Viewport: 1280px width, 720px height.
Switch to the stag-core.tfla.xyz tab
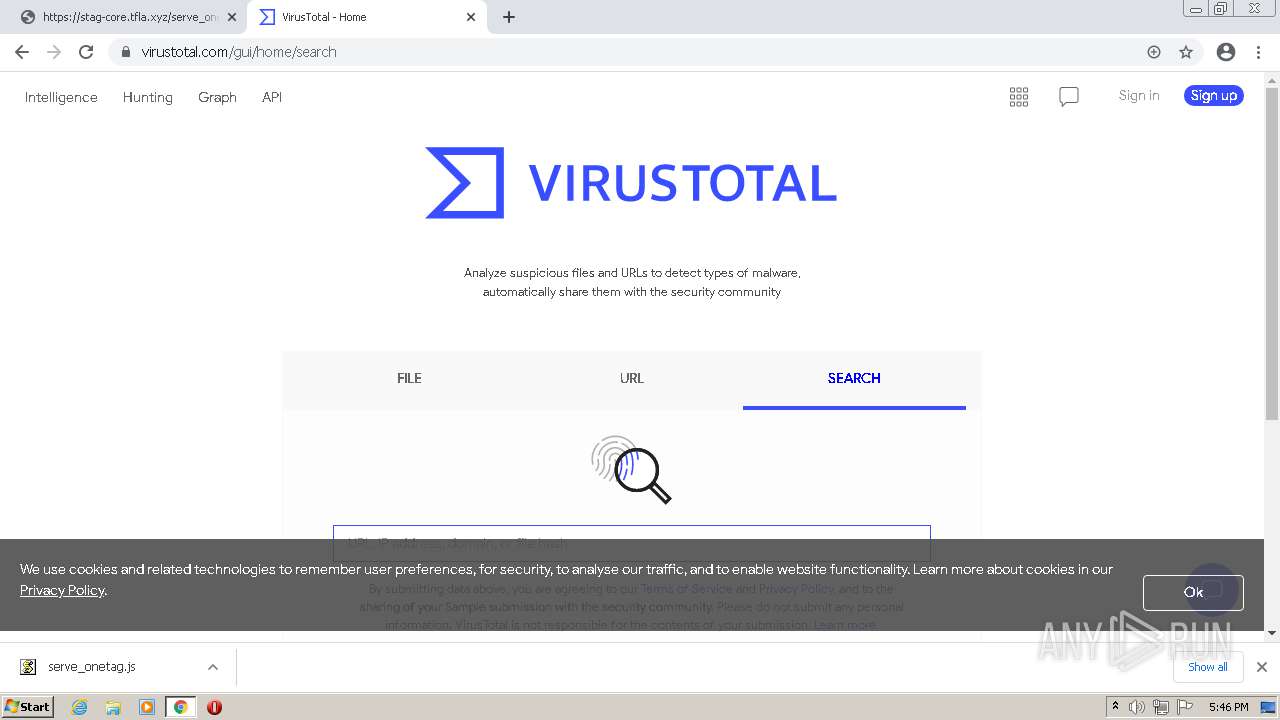coord(128,17)
